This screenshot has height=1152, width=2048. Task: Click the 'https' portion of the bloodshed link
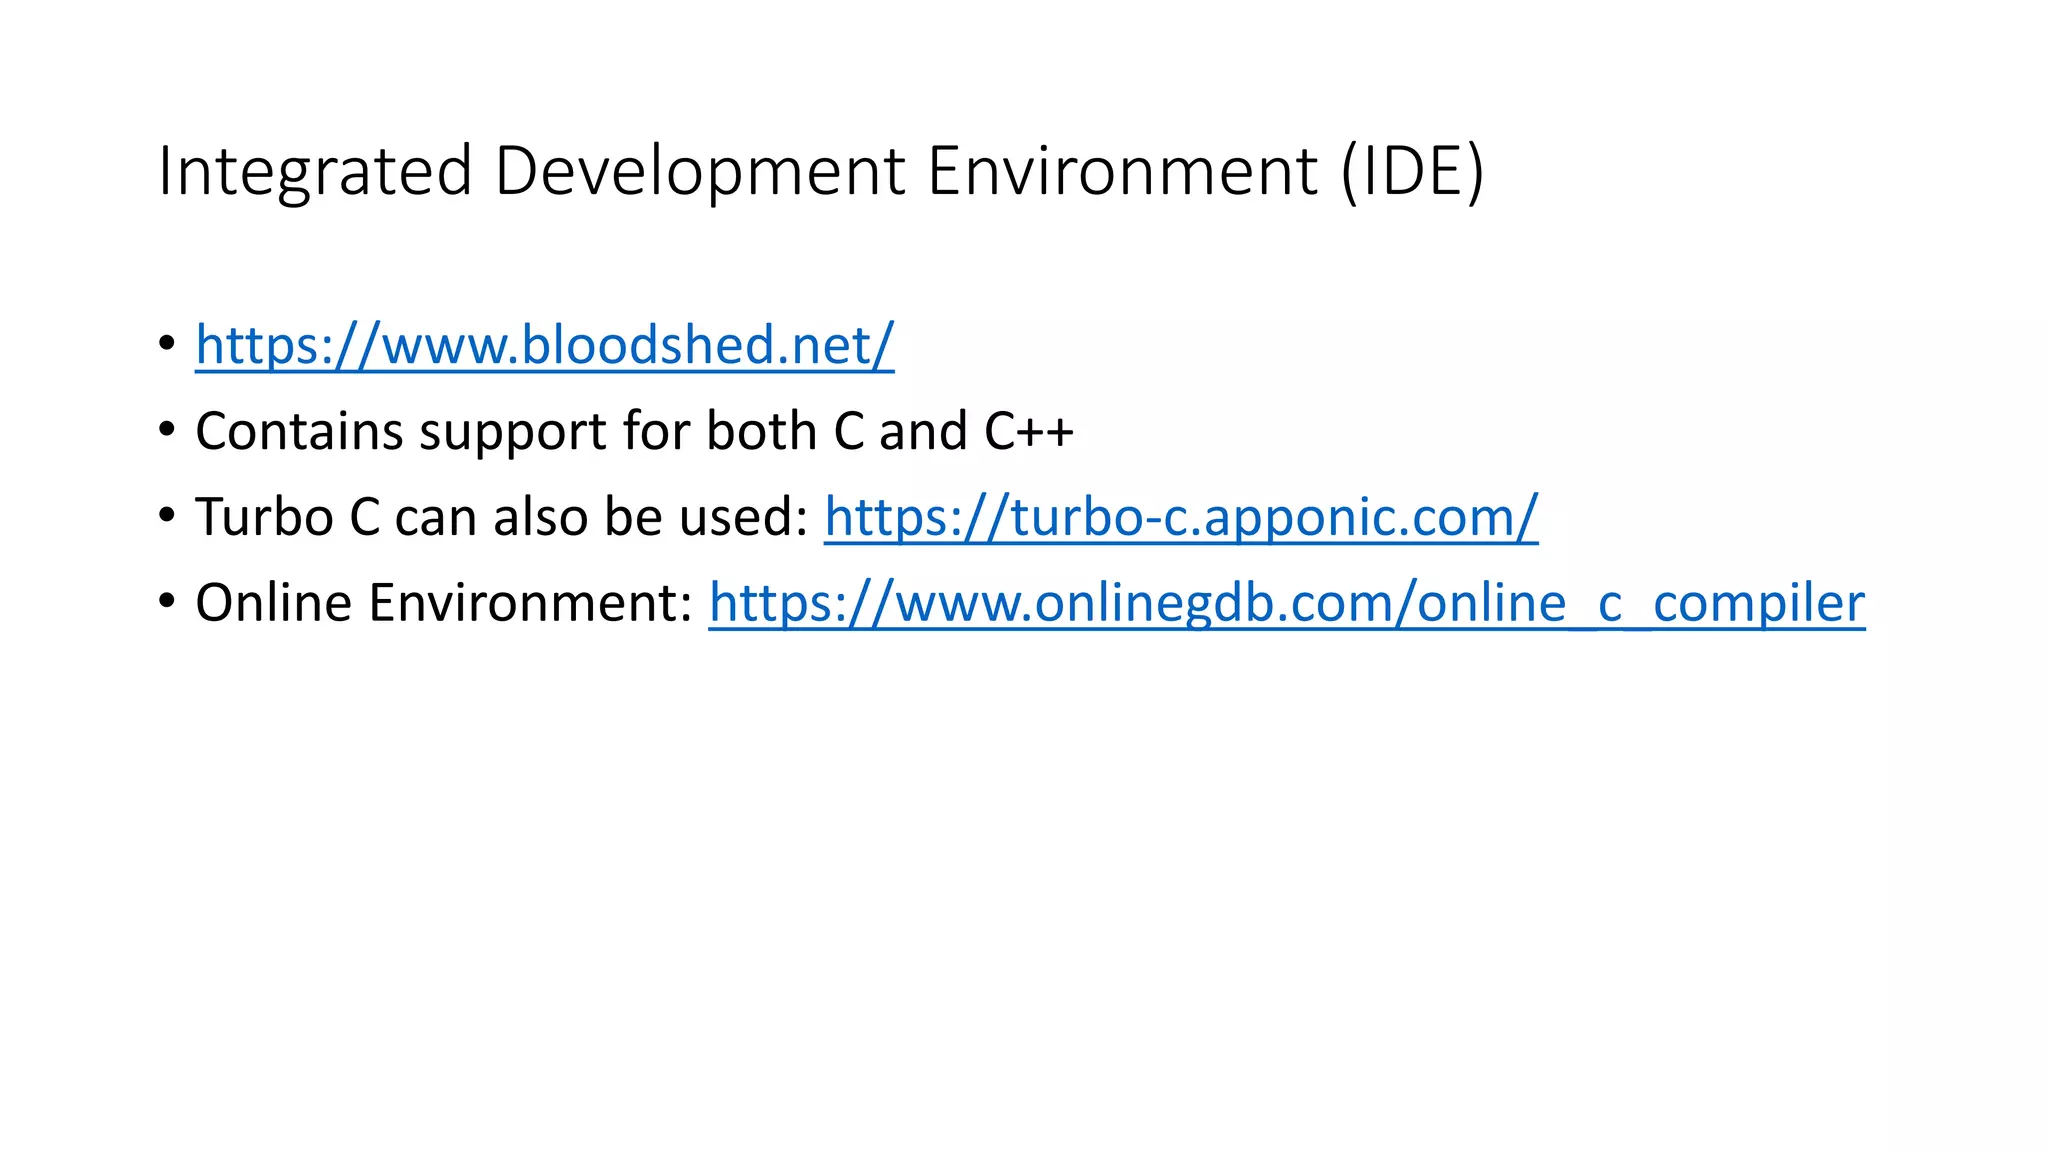pyautogui.click(x=256, y=345)
